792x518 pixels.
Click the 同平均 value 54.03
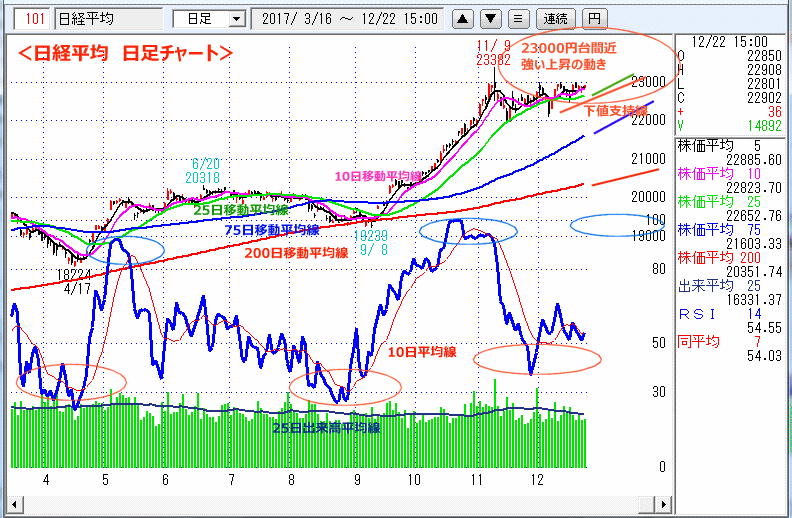[x=764, y=356]
